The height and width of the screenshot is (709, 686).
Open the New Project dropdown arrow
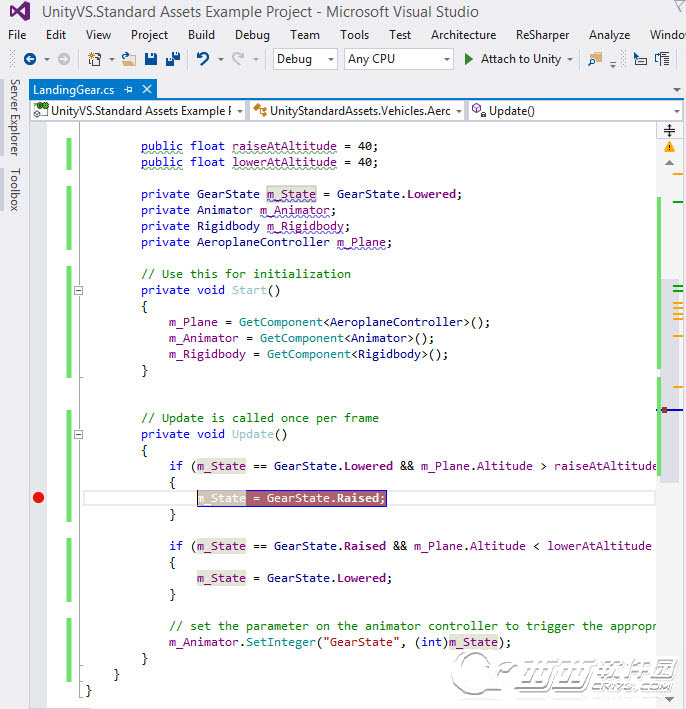pyautogui.click(x=112, y=59)
